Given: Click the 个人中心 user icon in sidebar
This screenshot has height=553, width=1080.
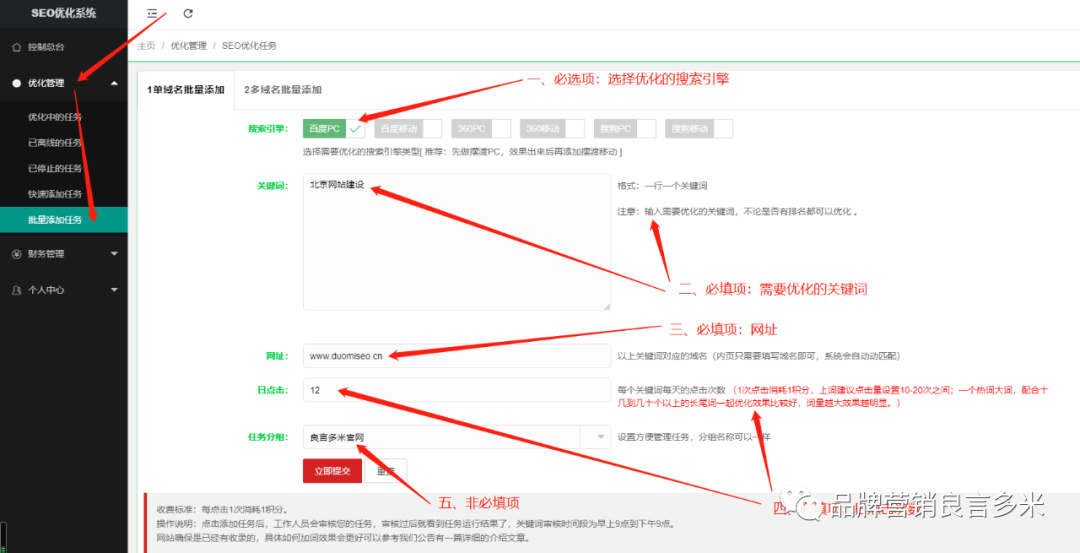Looking at the screenshot, I should pos(16,290).
